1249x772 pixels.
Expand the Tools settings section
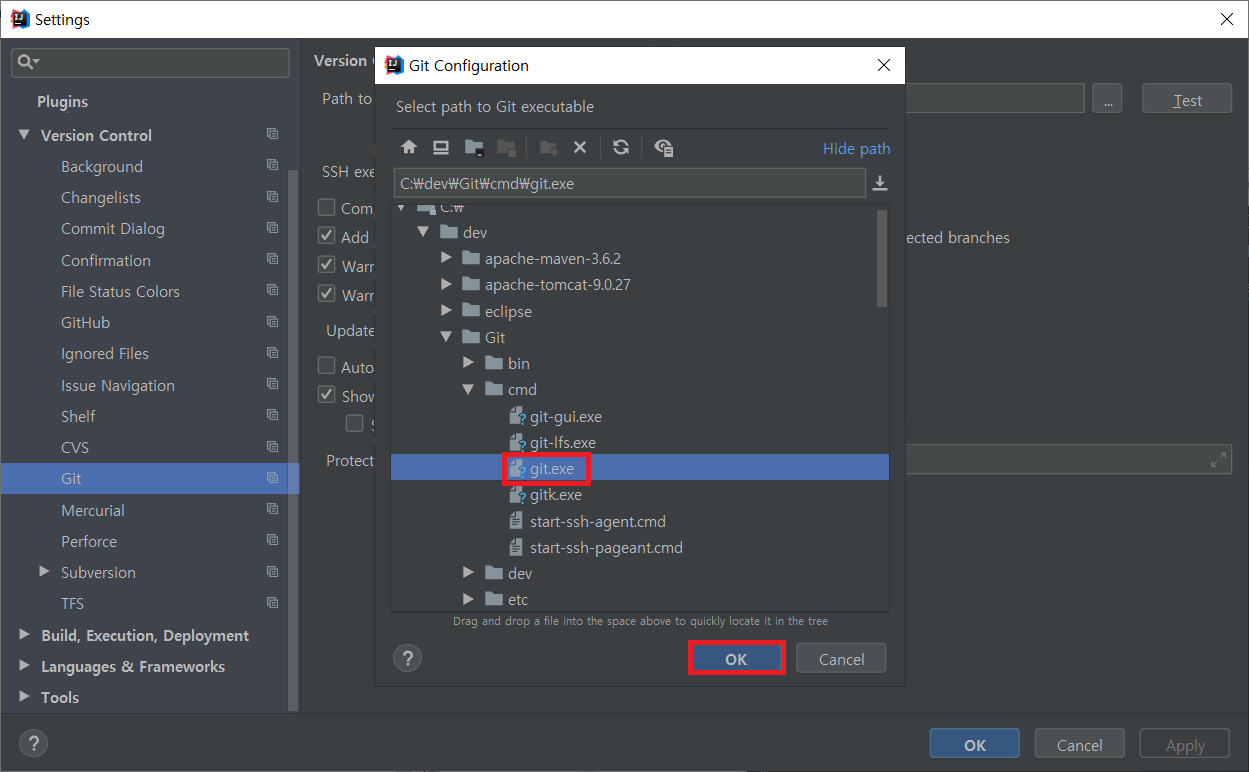click(x=24, y=696)
